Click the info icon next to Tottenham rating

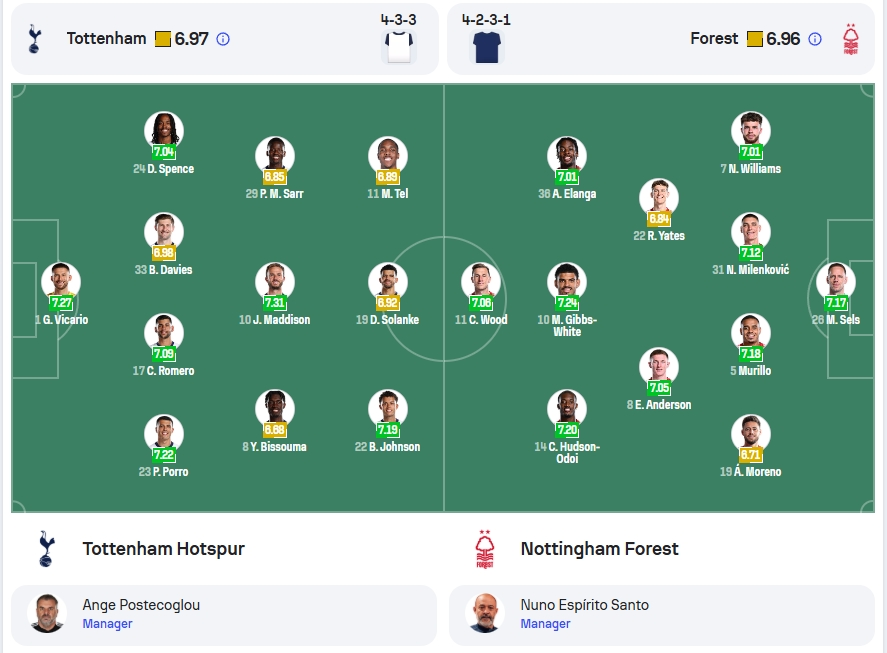point(223,39)
